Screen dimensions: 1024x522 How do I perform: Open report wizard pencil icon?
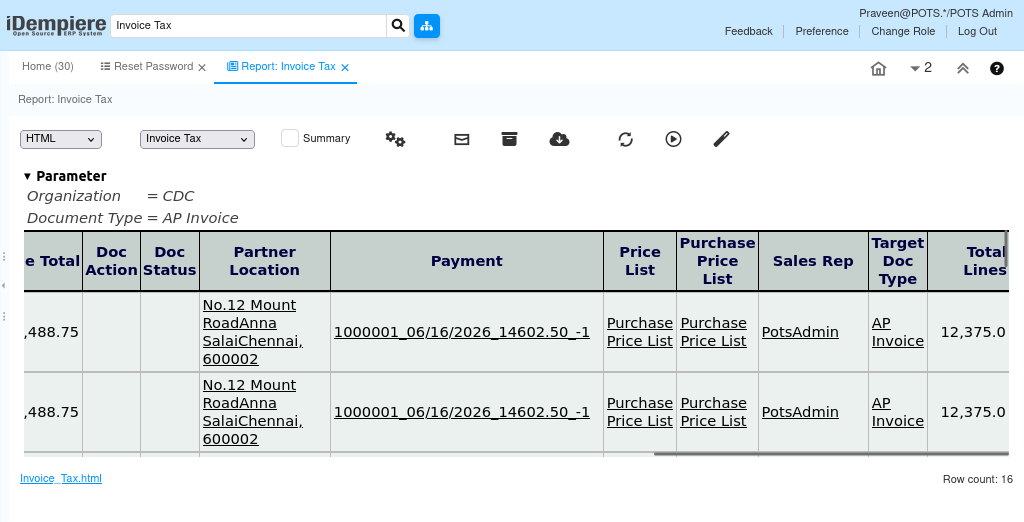[721, 139]
